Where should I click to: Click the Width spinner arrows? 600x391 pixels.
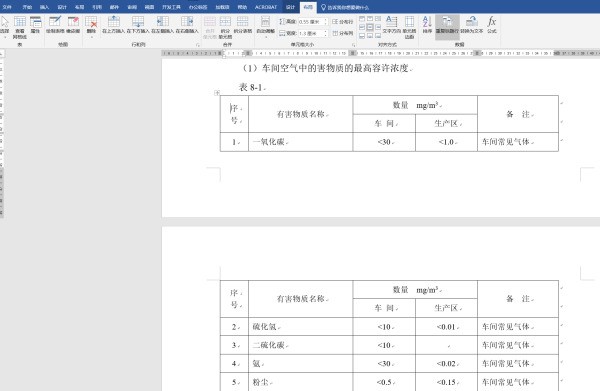click(326, 33)
